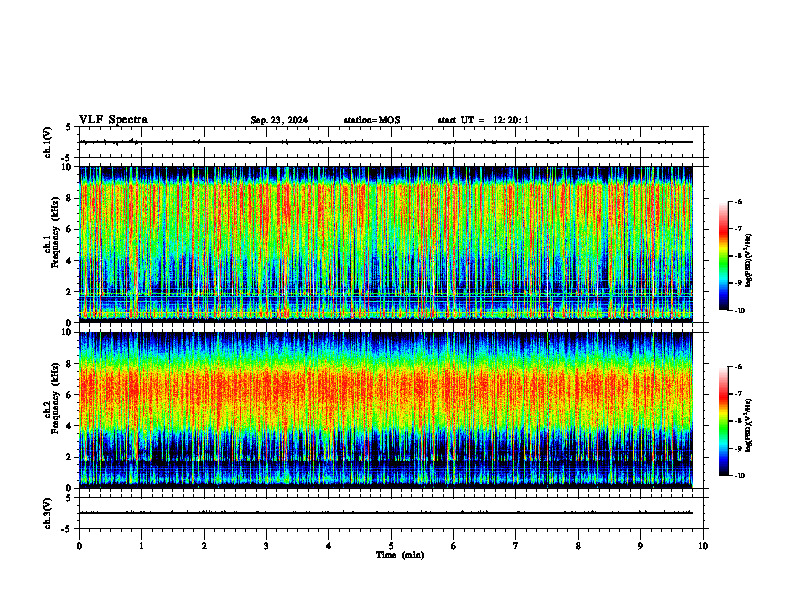Click the ch.2 spectrogram plot area
The width and height of the screenshot is (792, 612).
point(386,409)
